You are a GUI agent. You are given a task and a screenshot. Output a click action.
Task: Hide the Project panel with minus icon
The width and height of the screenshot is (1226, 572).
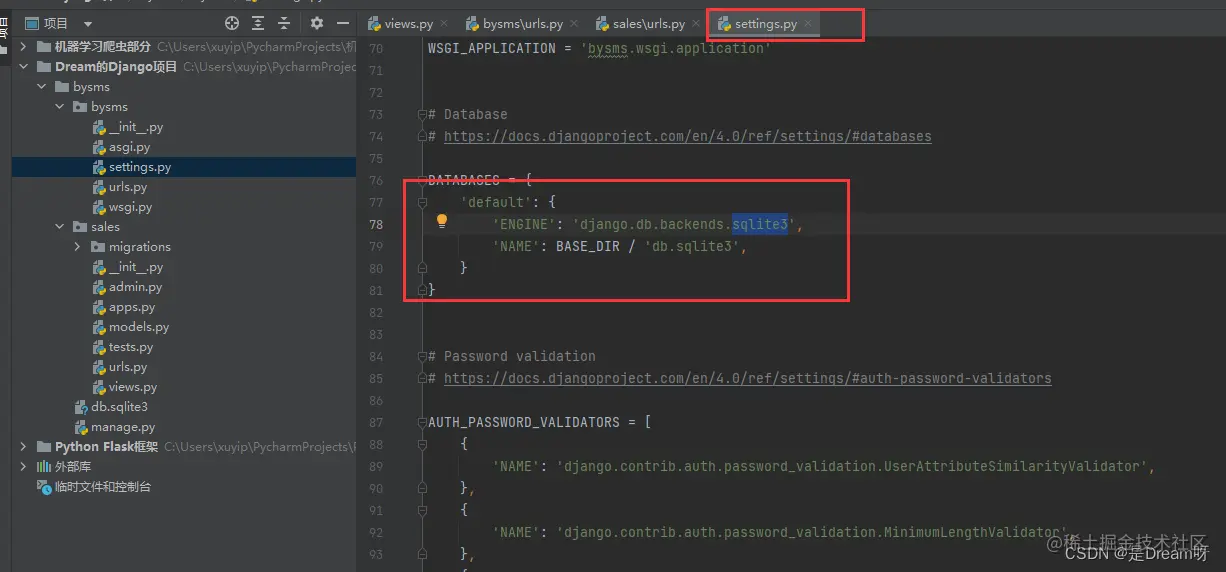[343, 23]
